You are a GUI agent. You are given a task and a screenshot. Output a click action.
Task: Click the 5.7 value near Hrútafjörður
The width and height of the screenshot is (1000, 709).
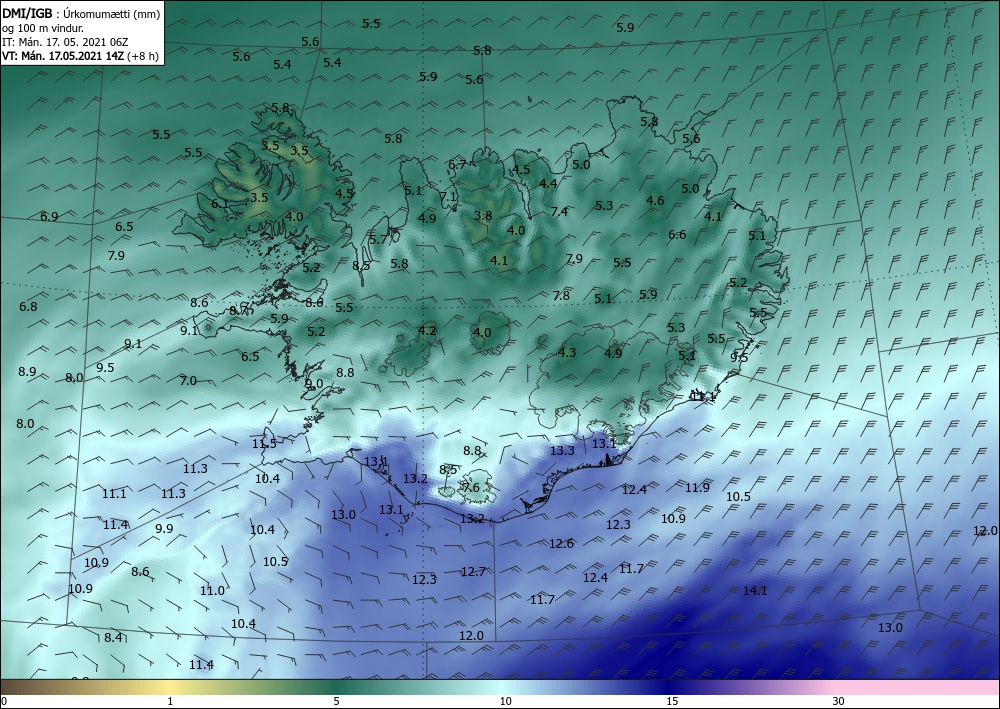coord(378,240)
